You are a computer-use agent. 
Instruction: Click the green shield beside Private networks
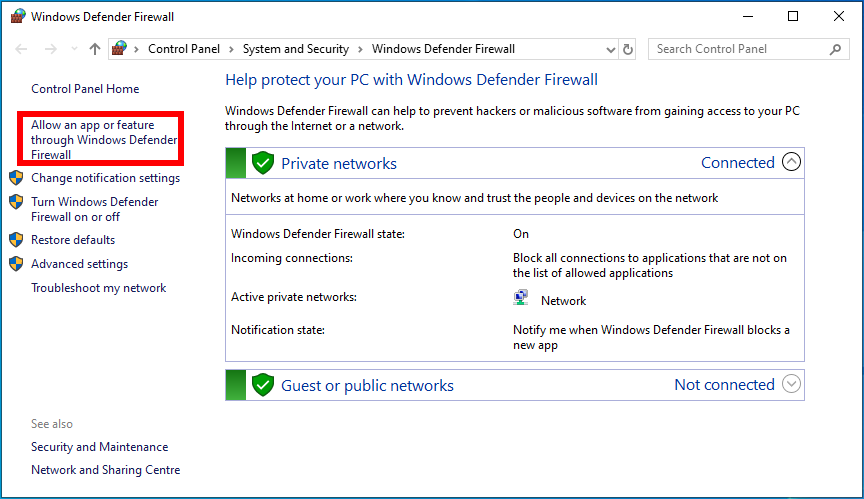pyautogui.click(x=263, y=163)
